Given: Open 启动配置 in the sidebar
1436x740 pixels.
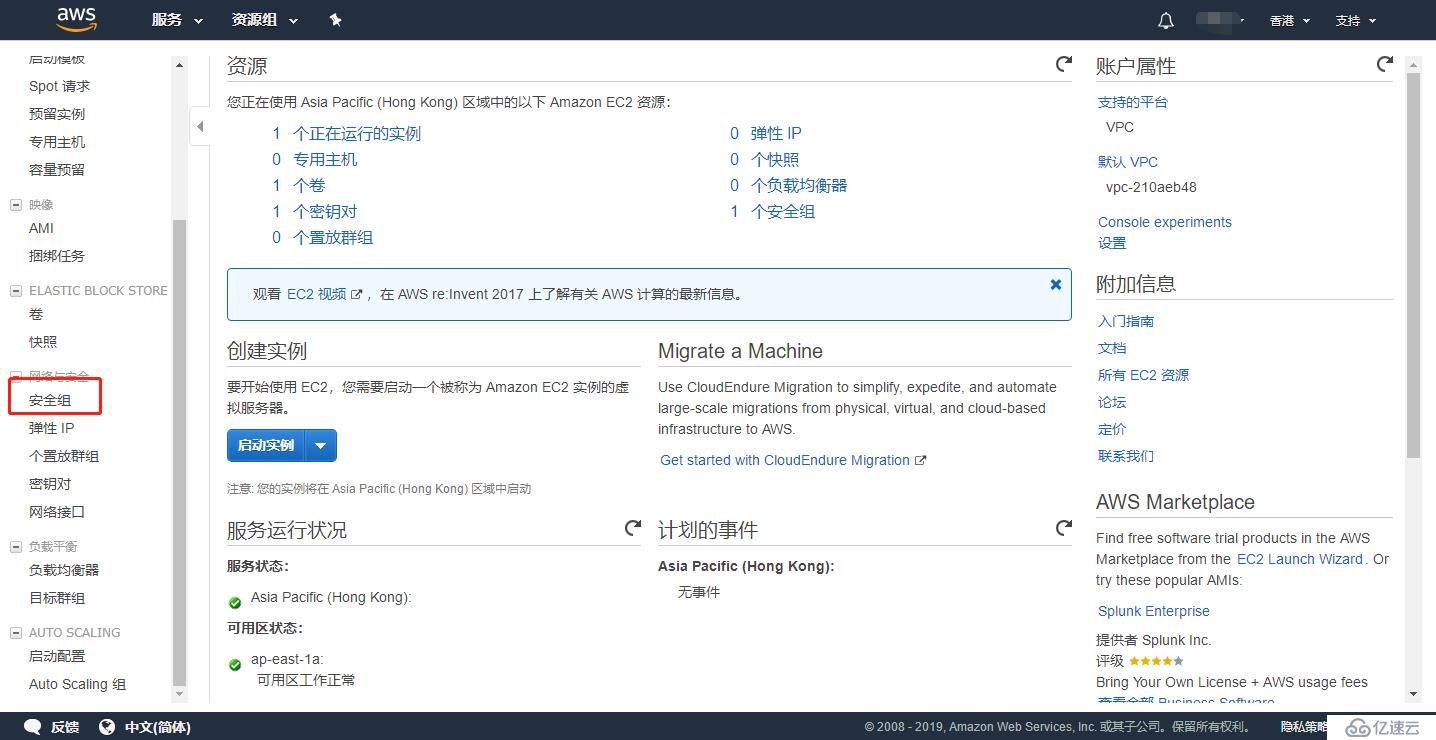Looking at the screenshot, I should (x=57, y=656).
